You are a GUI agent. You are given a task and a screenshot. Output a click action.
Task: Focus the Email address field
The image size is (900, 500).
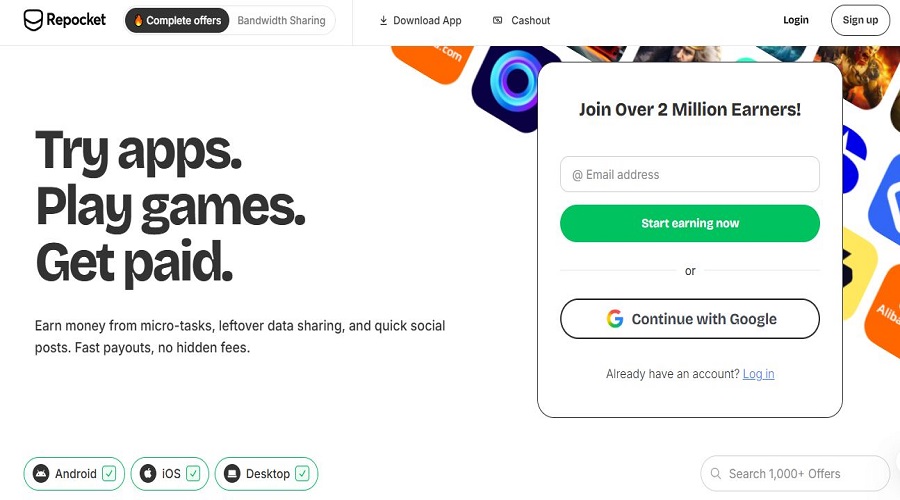[x=690, y=174]
